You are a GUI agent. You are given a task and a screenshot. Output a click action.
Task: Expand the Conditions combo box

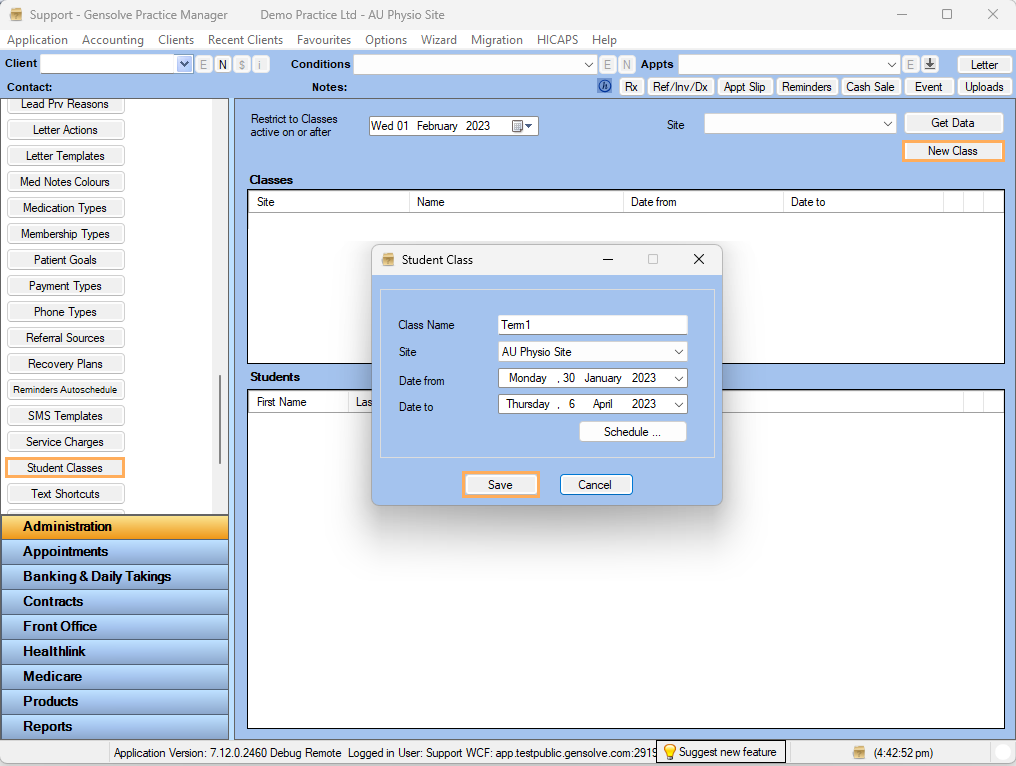tap(588, 64)
